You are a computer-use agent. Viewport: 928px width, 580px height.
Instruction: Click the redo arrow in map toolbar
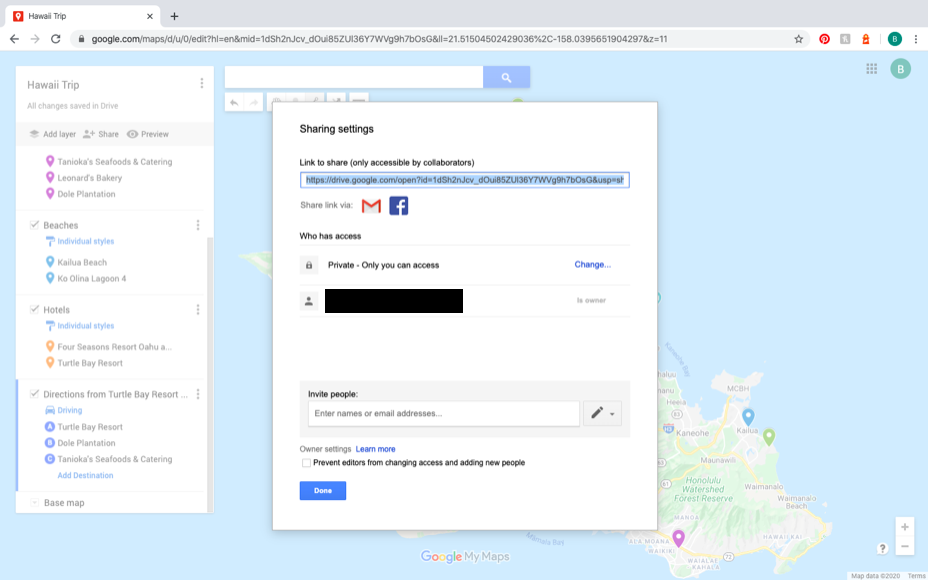click(253, 102)
